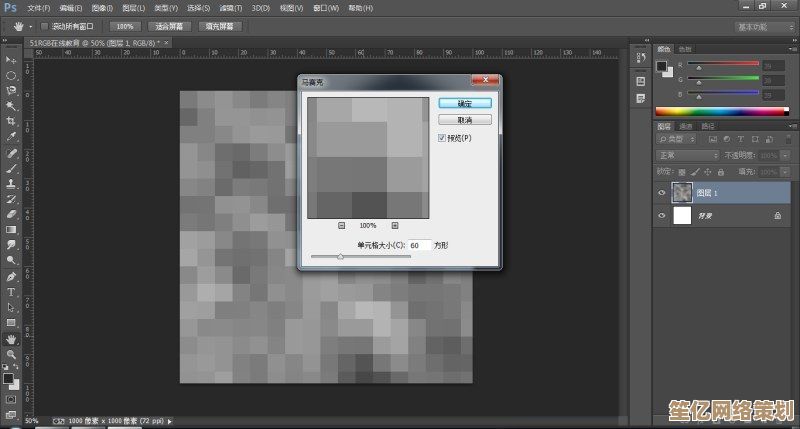Screen dimensions: 800x429
Task: Click 取消 to cancel Mosaic dialog
Action: [465, 120]
